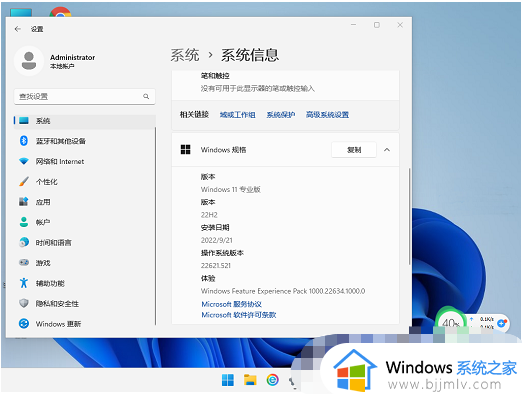Click the 2022/9/21 install date text
Image resolution: width=522 pixels, height=398 pixels.
pyautogui.click(x=217, y=240)
